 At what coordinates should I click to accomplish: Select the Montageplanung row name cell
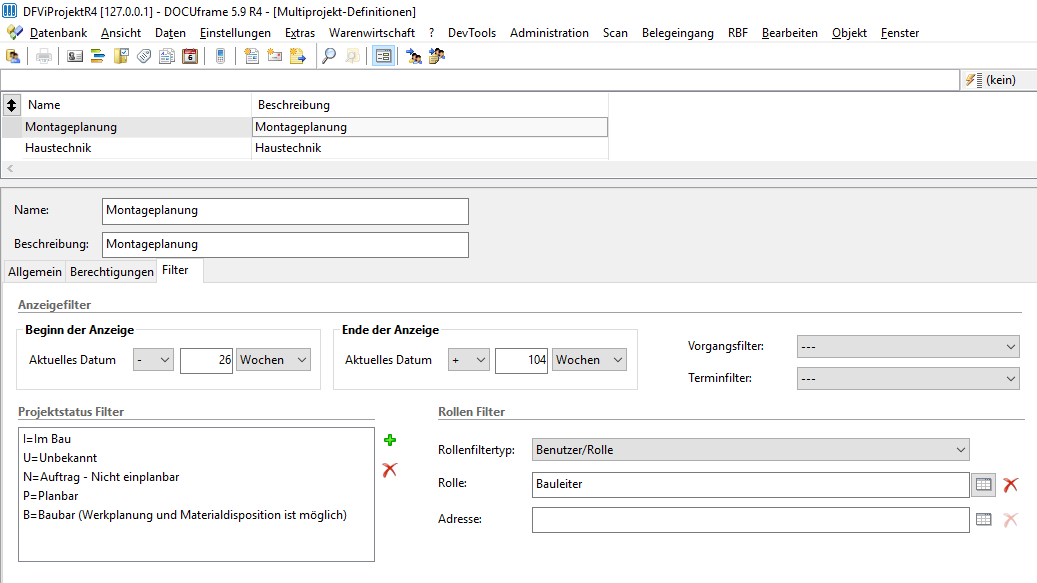tap(136, 127)
